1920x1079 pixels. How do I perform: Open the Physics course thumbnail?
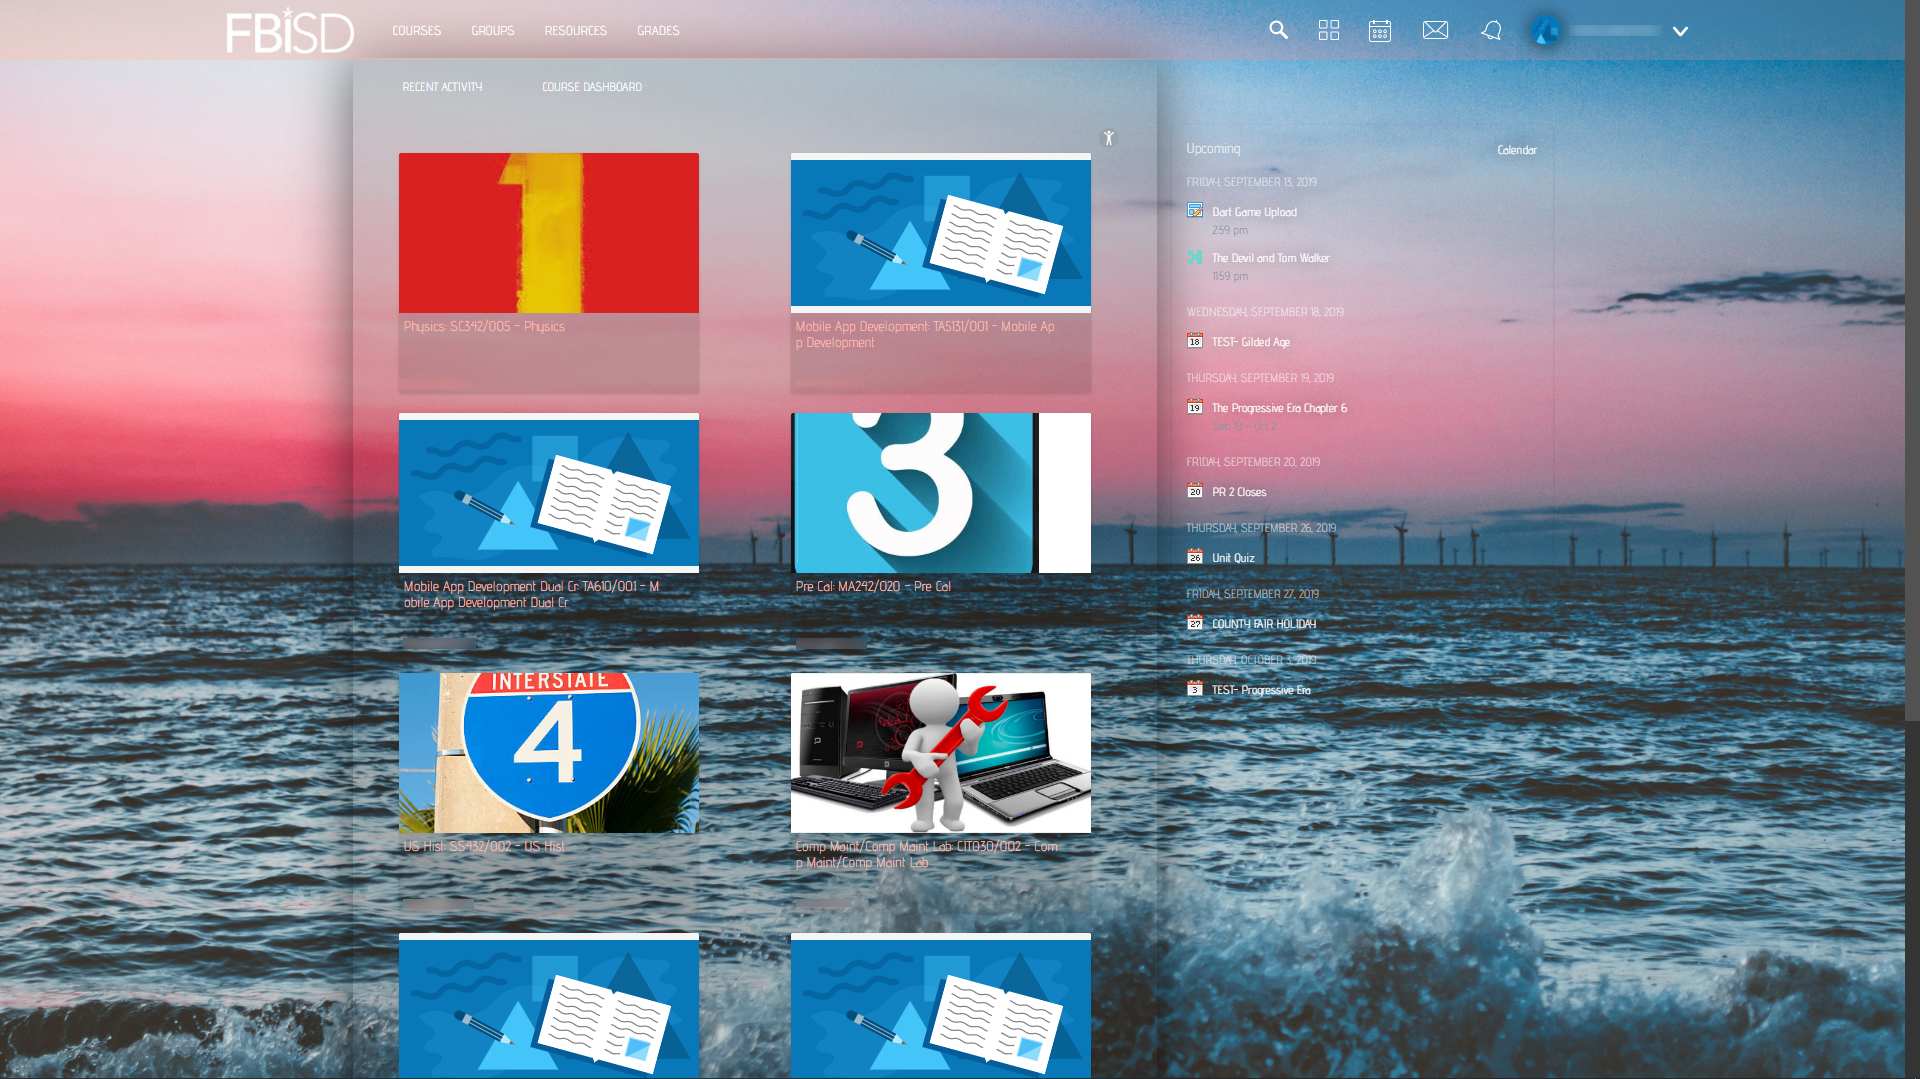[549, 233]
